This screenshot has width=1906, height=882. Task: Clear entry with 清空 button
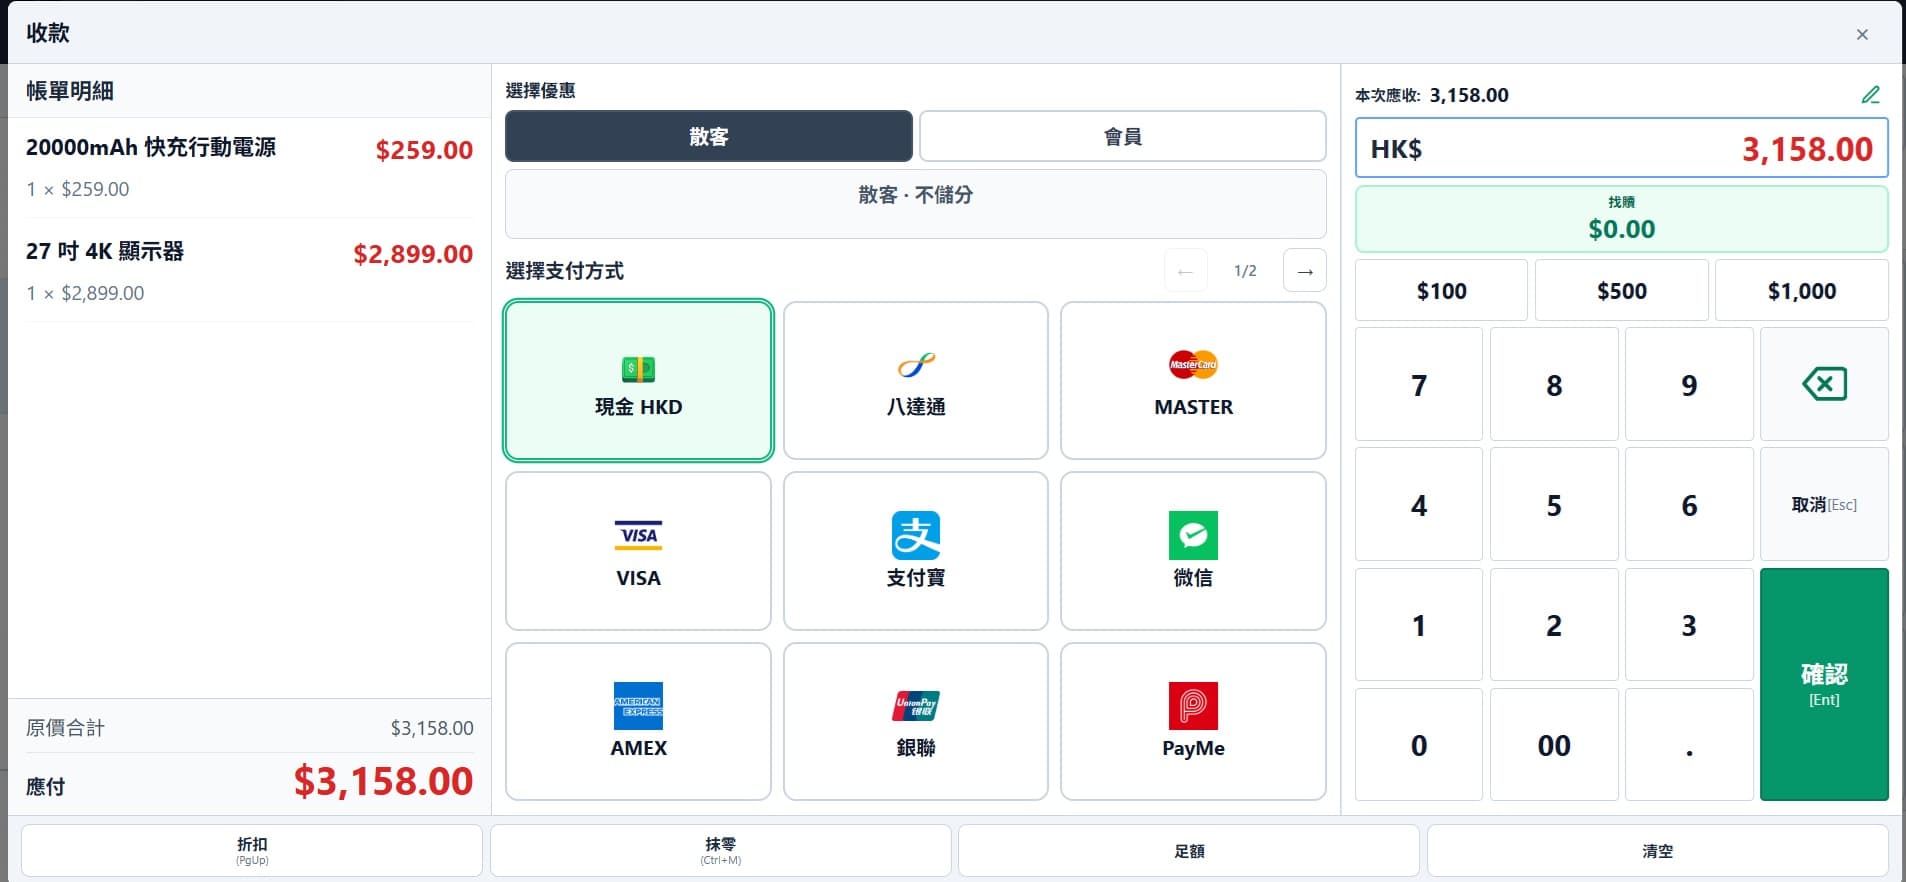1657,850
